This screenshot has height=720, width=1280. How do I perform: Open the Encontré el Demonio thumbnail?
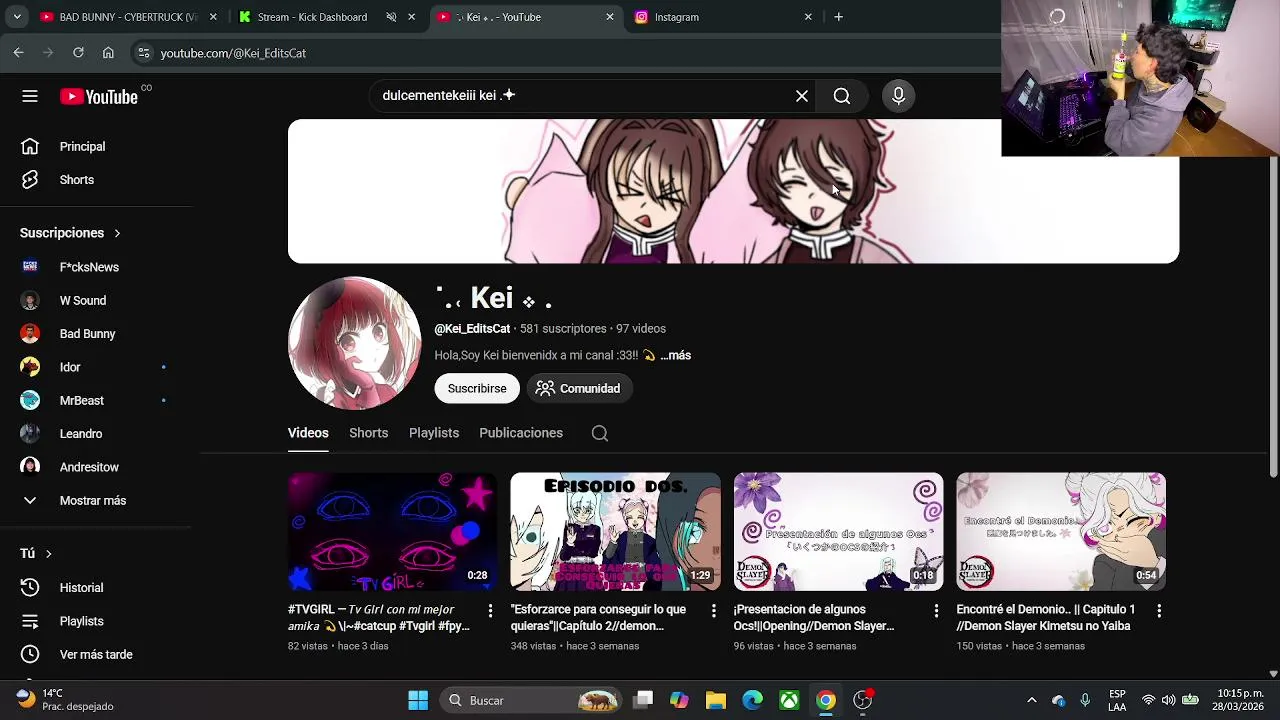[1061, 532]
